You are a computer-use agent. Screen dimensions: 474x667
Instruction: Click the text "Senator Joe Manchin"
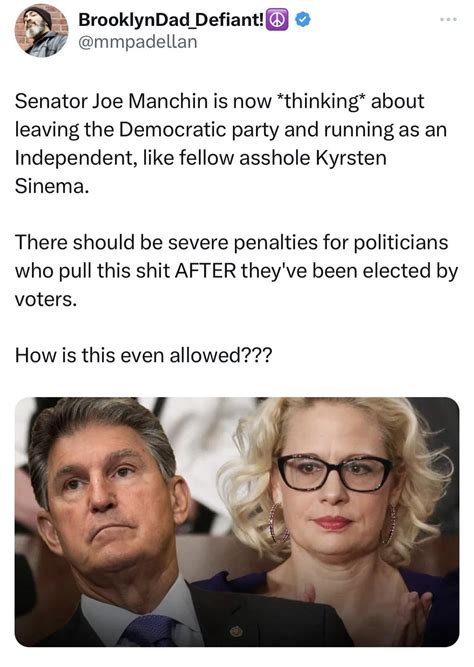coord(111,101)
